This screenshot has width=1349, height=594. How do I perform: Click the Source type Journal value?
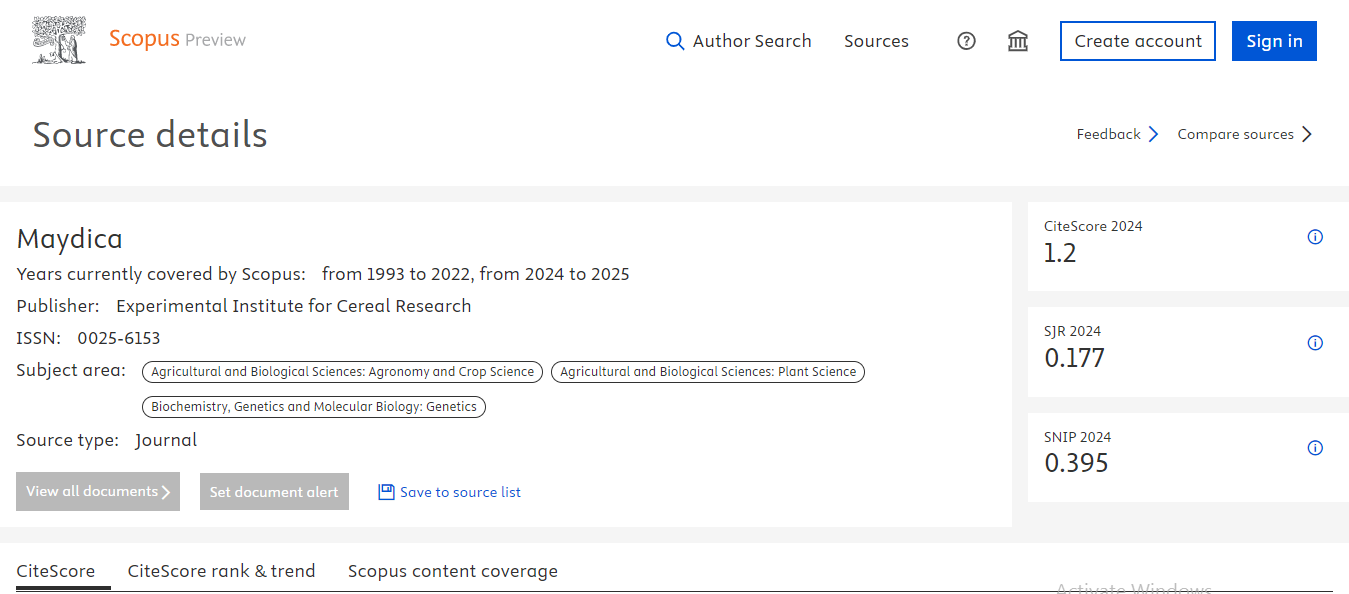click(x=166, y=440)
